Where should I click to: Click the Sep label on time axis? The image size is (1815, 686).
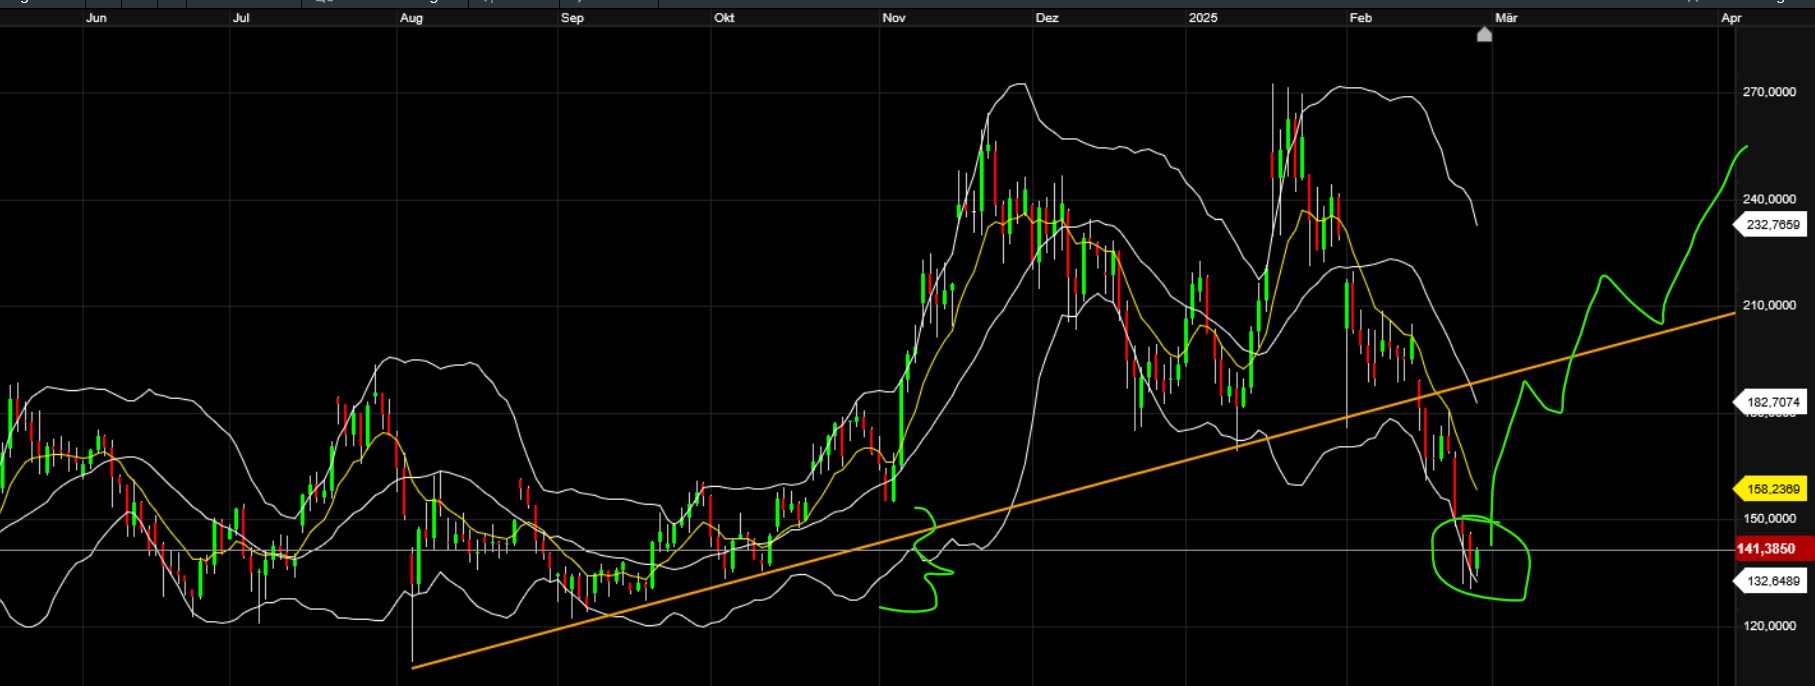point(572,18)
